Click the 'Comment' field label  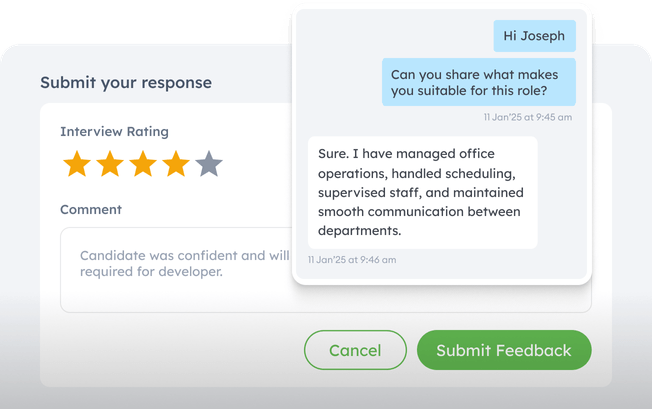click(91, 210)
